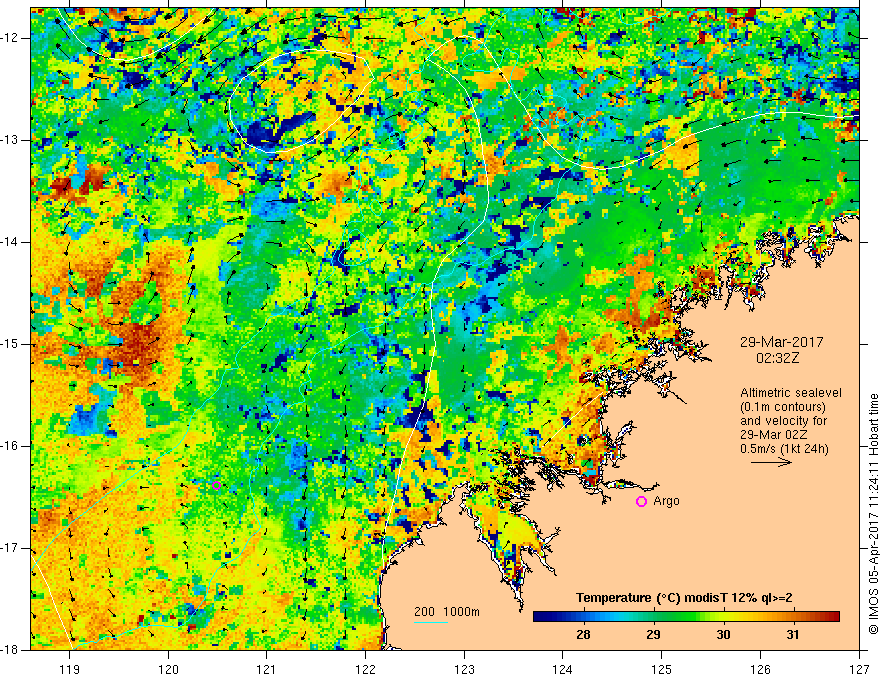
Task: Click the Temperature modisT color bar title
Action: click(x=684, y=598)
